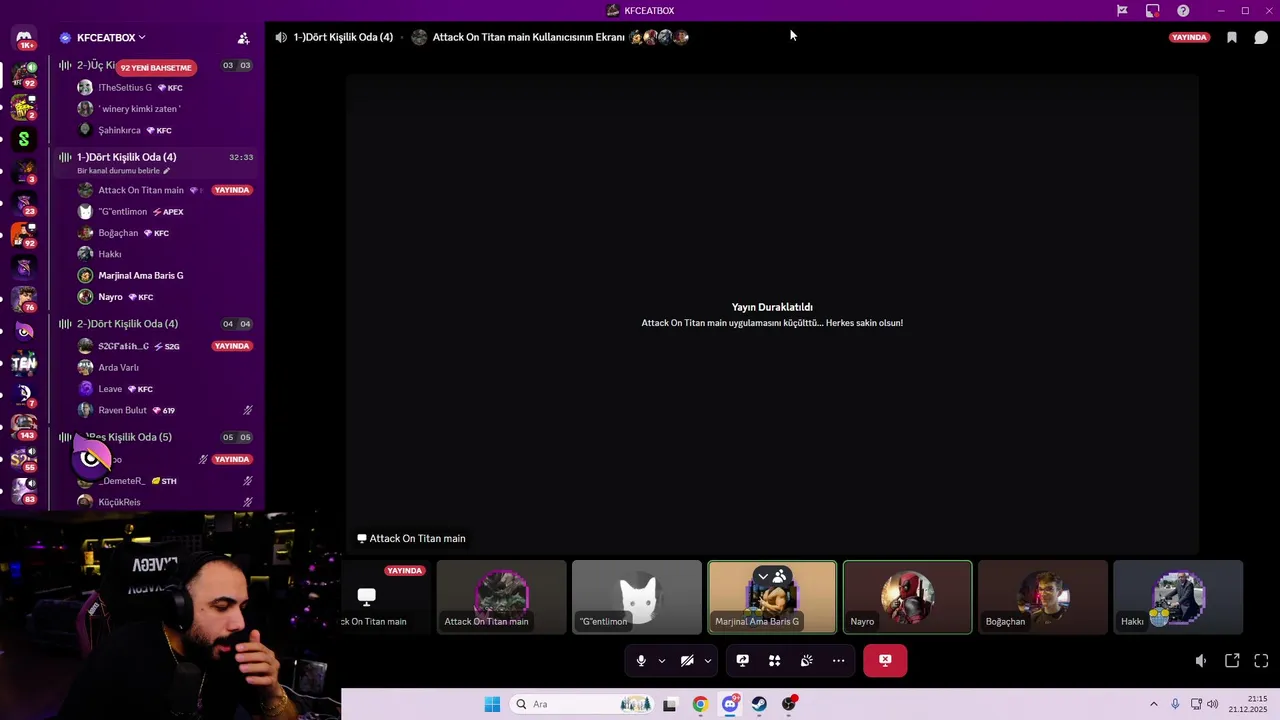1280x720 pixels.
Task: Open Discord direct messages home icon
Action: tap(24, 38)
